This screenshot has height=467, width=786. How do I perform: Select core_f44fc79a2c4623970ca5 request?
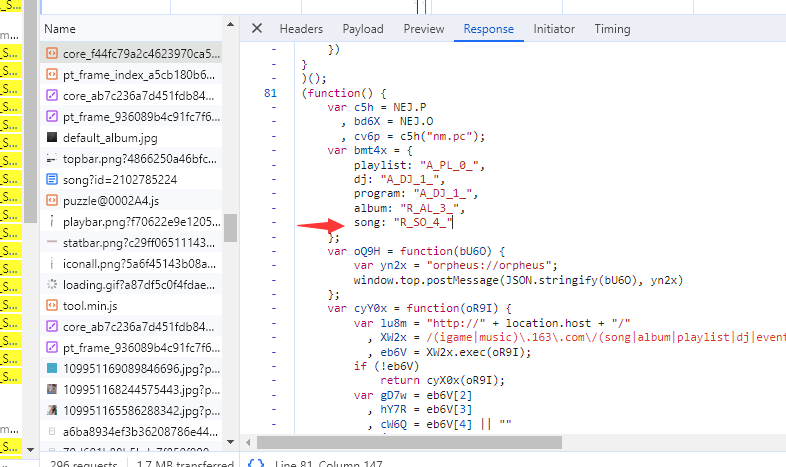click(131, 53)
